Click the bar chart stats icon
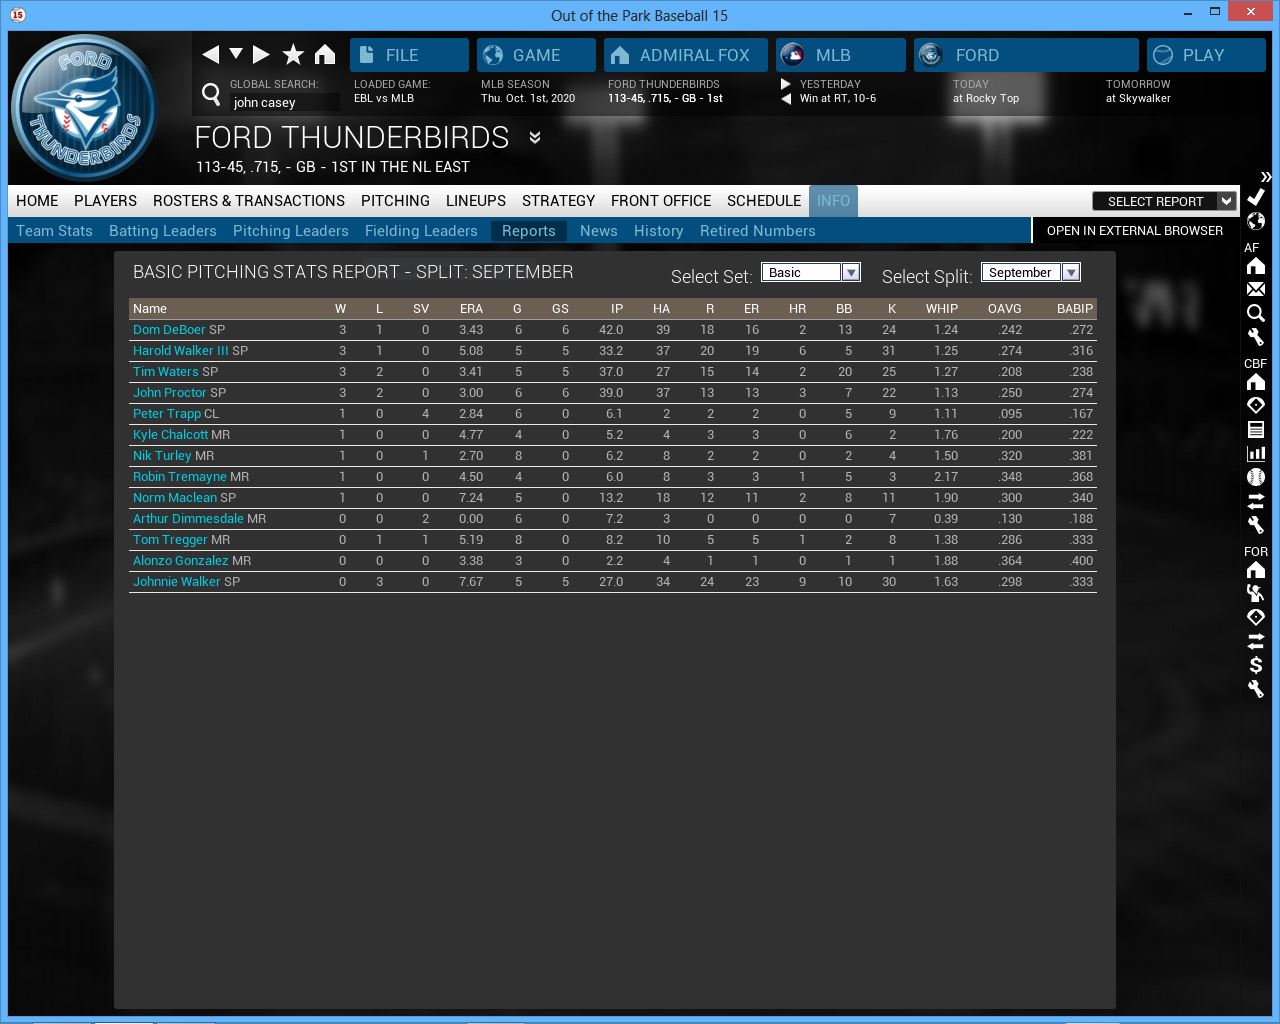This screenshot has width=1280, height=1024. 1256,453
